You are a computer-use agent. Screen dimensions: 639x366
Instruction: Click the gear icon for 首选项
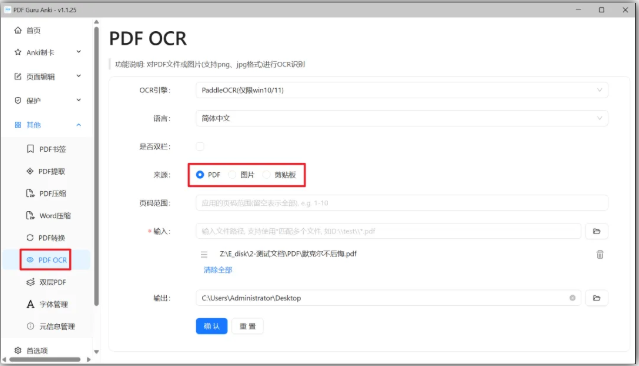click(18, 350)
